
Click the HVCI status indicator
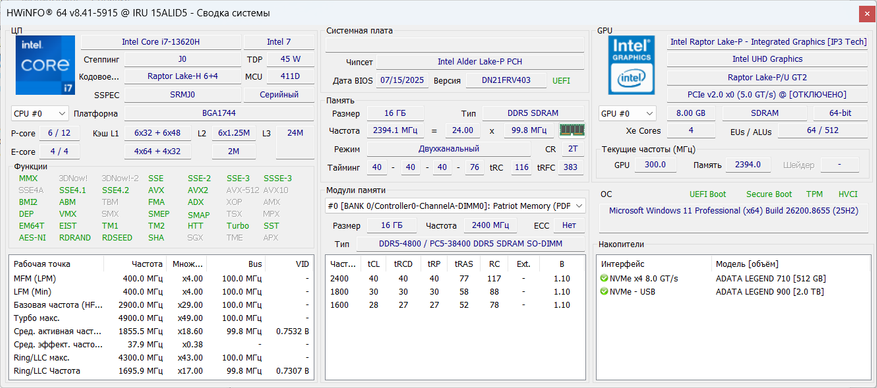[847, 194]
